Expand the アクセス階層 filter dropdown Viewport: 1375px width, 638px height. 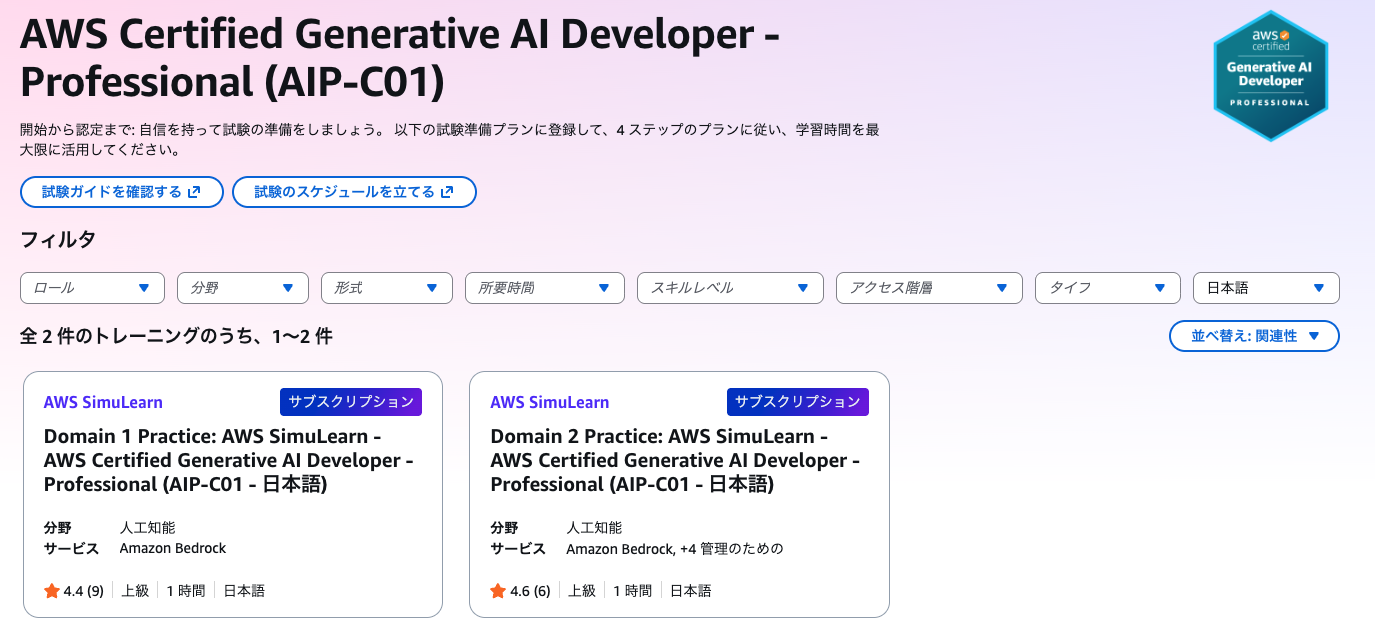[929, 288]
